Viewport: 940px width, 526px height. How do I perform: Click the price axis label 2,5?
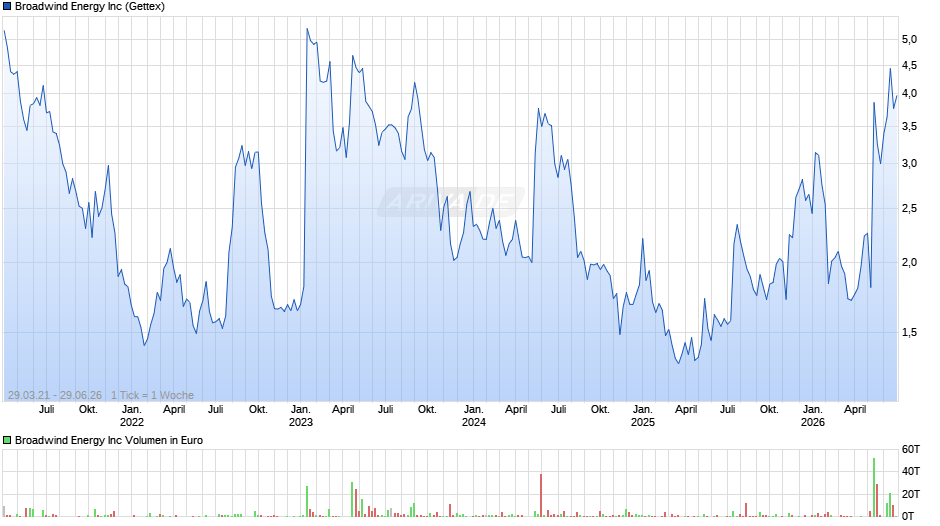pyautogui.click(x=909, y=209)
